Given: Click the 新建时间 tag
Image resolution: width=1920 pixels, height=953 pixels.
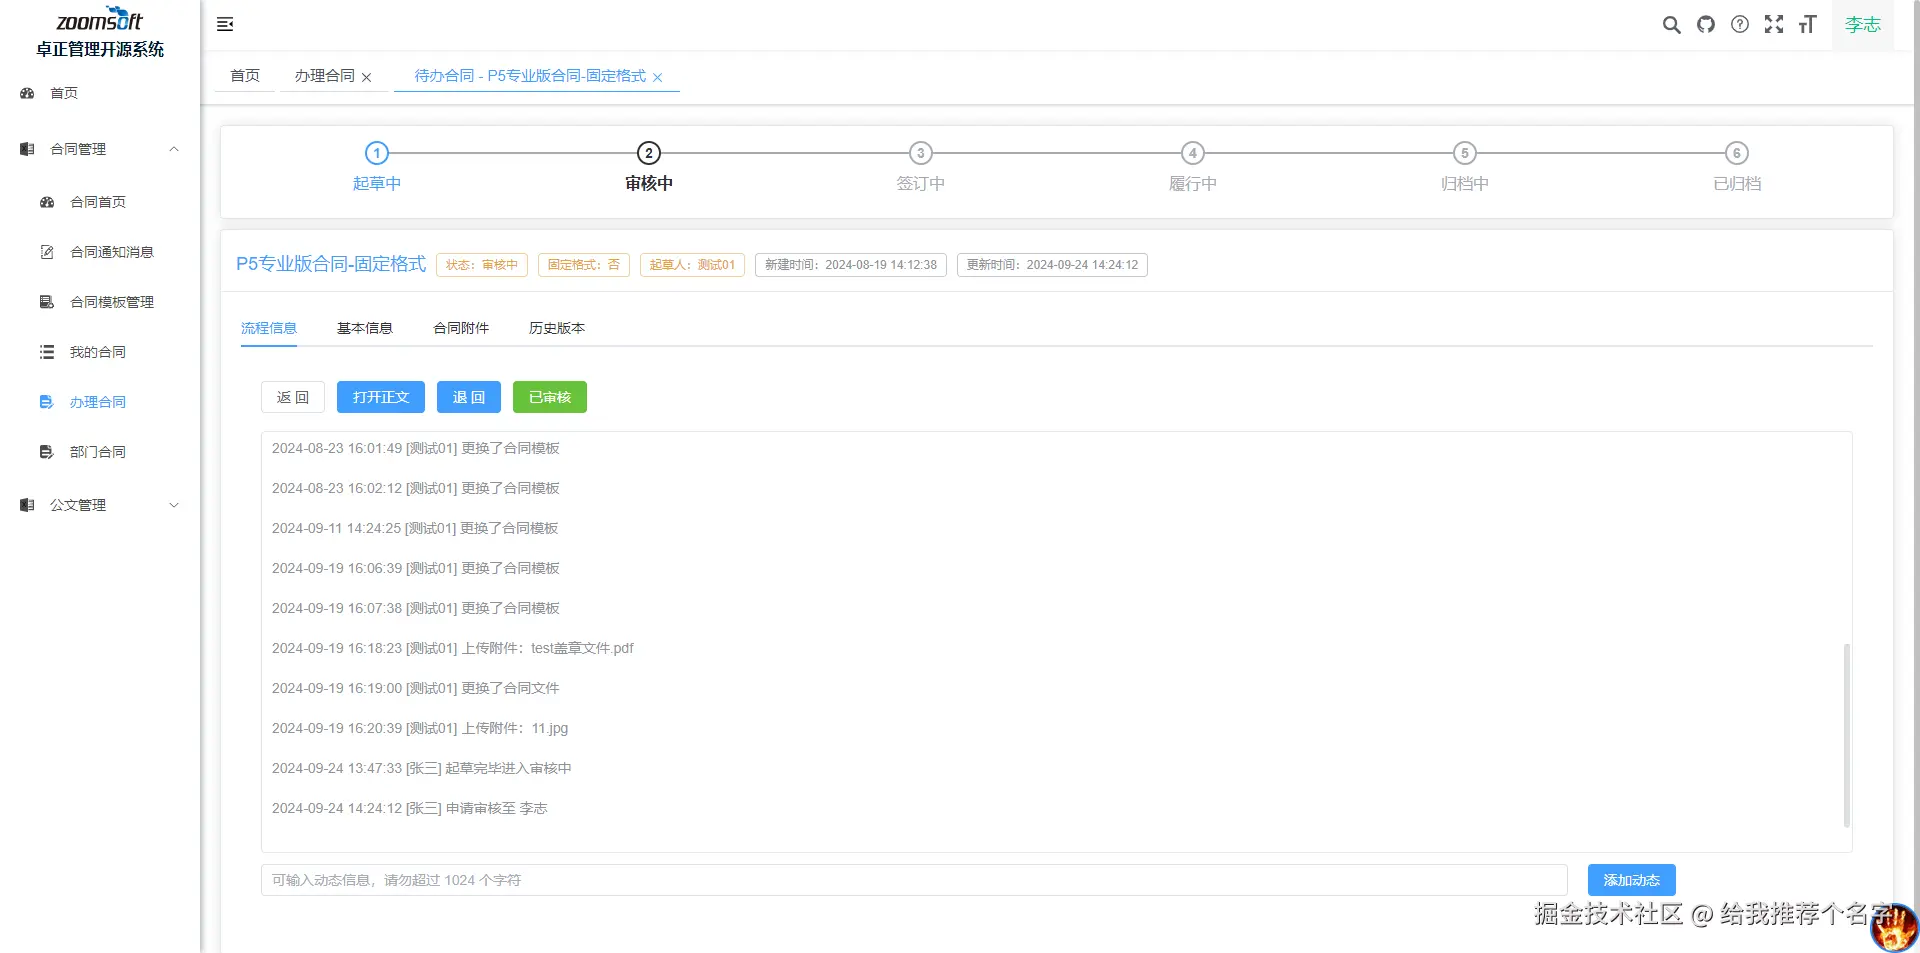Looking at the screenshot, I should pyautogui.click(x=851, y=265).
